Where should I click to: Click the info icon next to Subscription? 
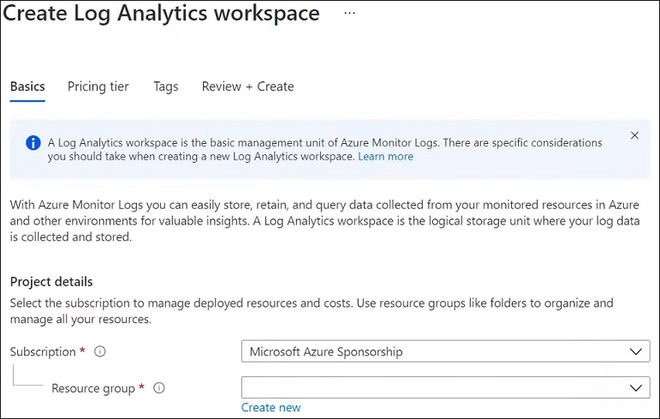pos(100,352)
